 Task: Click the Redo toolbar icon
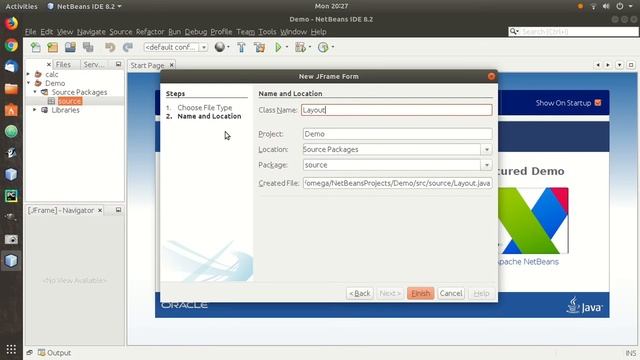click(128, 47)
